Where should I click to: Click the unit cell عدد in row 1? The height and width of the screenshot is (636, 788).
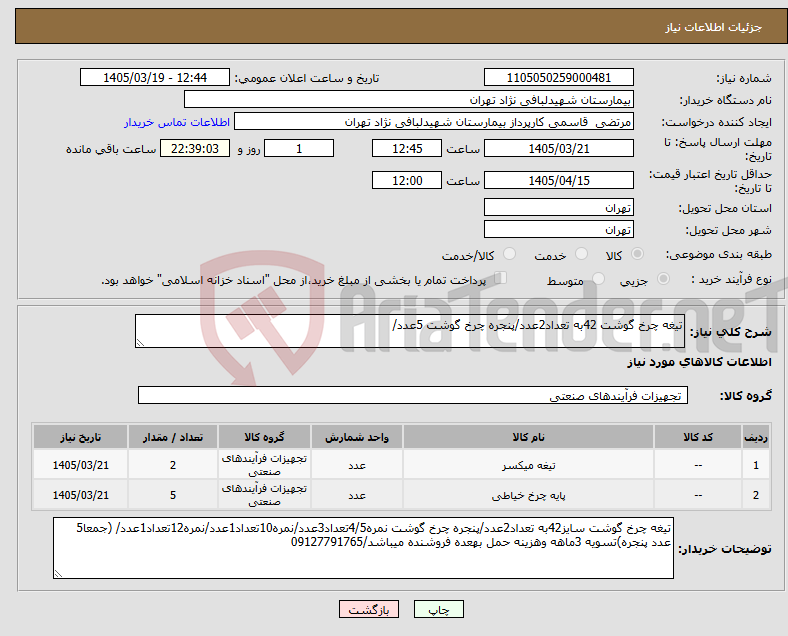click(357, 465)
